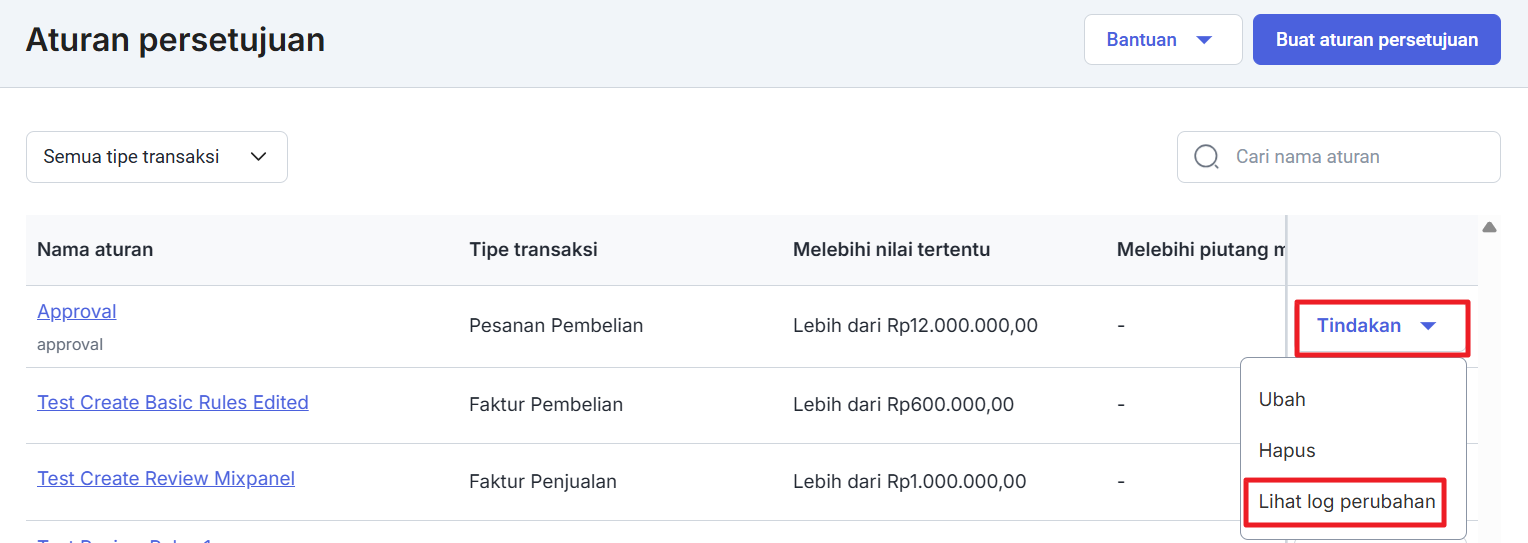Collapse the Tindakan dropdown on Approval row
The height and width of the screenshot is (543, 1528).
pyautogui.click(x=1381, y=326)
